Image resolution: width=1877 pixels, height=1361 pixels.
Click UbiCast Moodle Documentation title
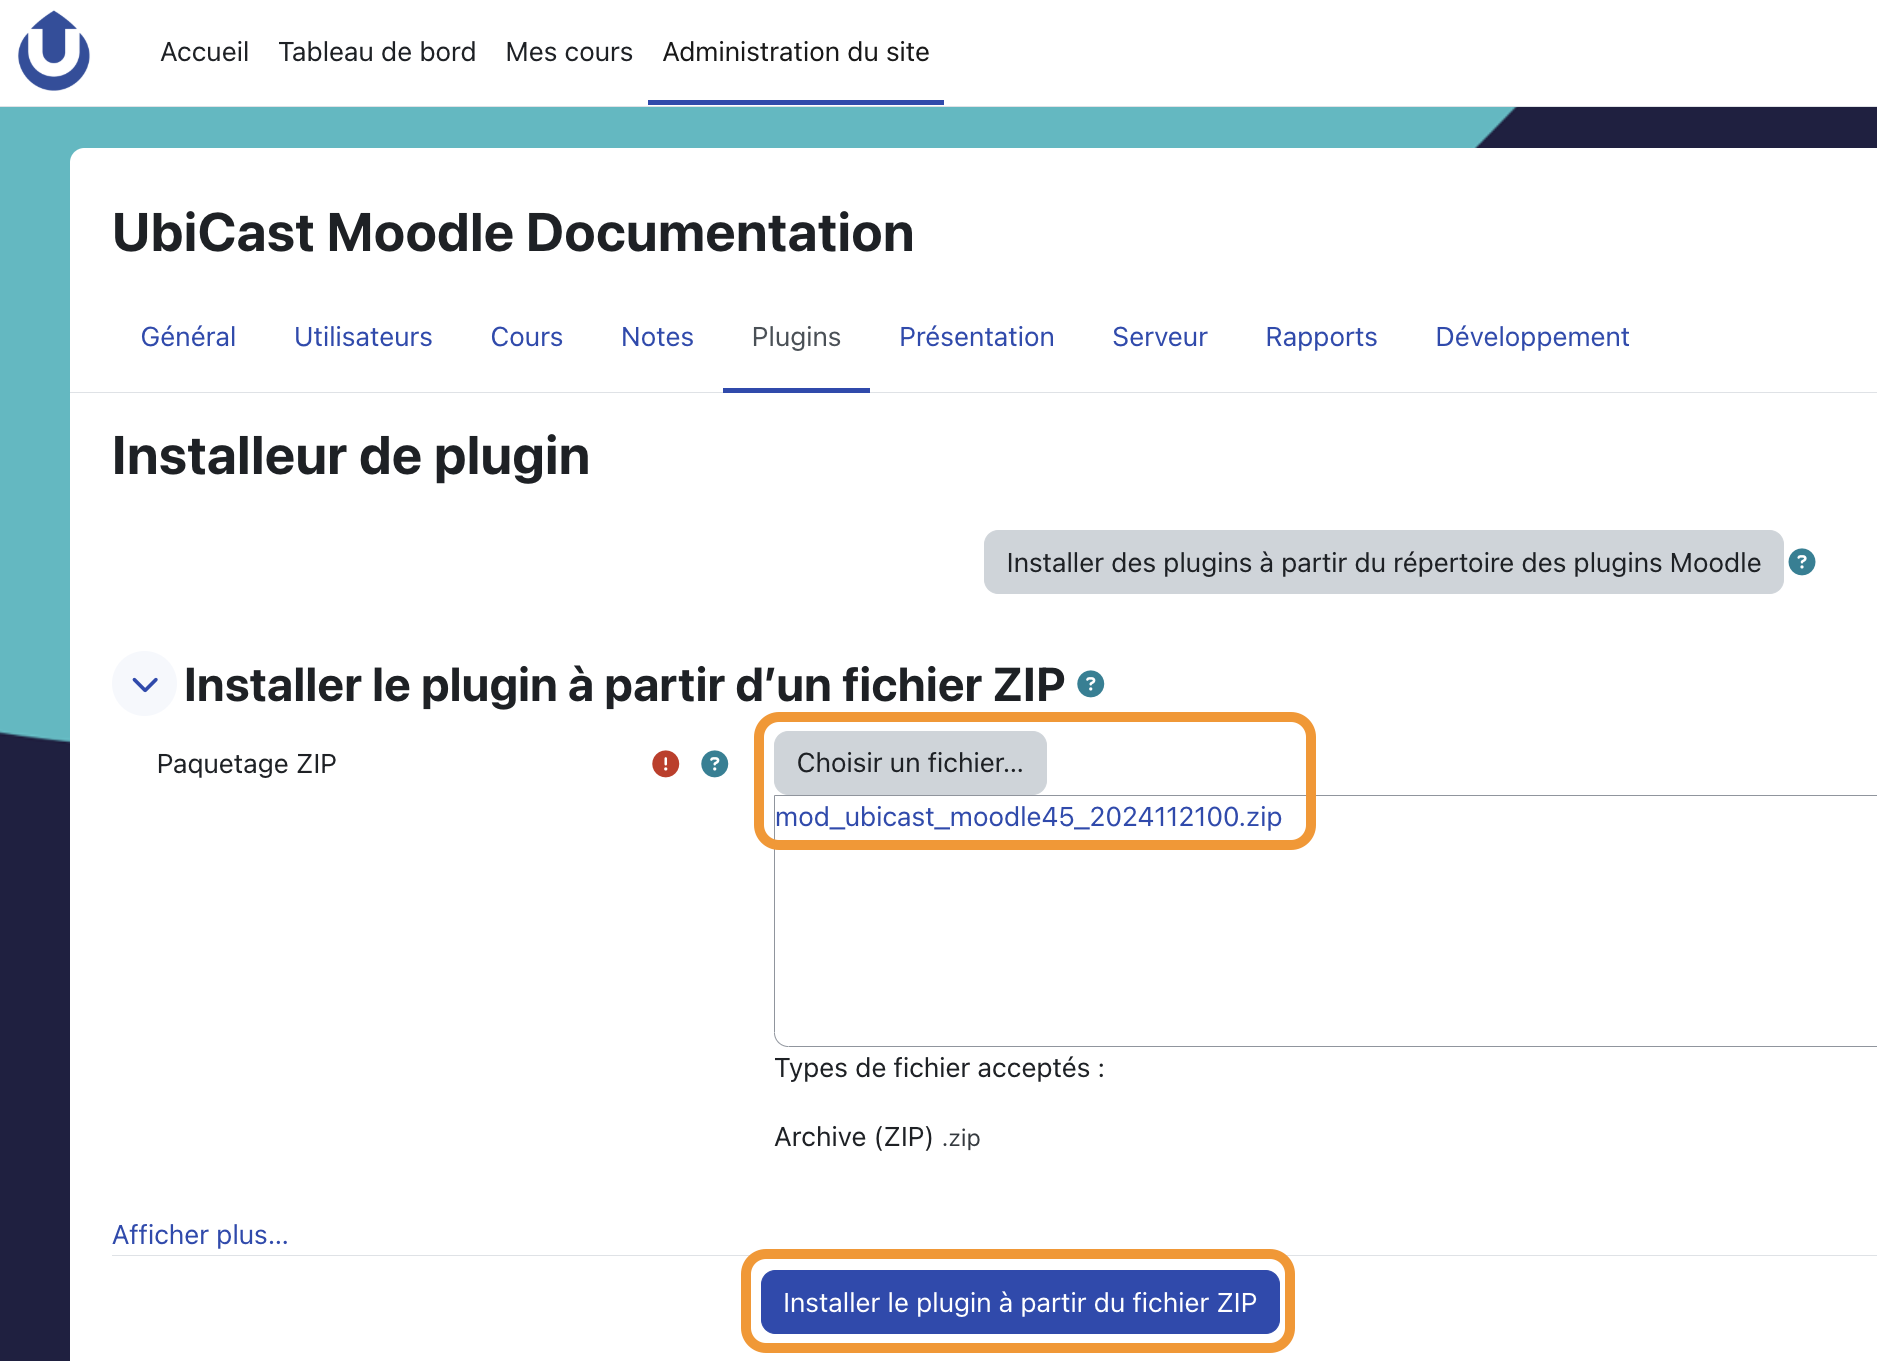pos(513,233)
